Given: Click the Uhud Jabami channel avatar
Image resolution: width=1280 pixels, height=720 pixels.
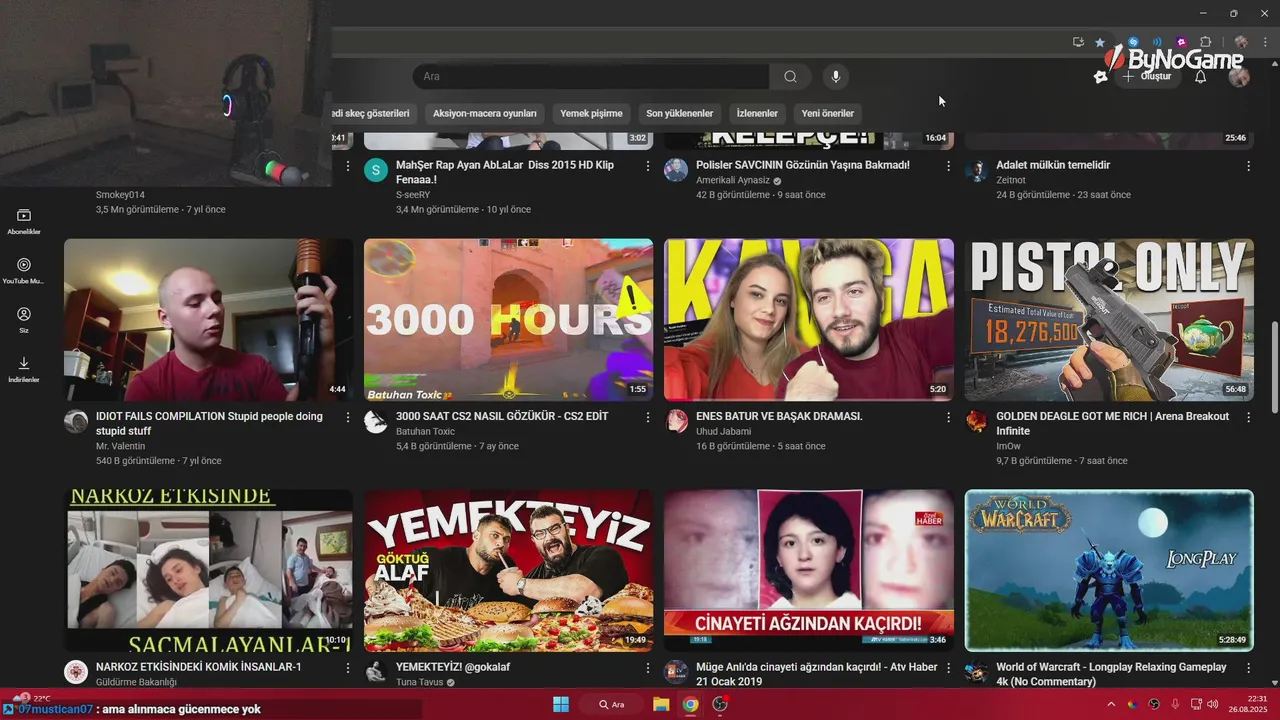Looking at the screenshot, I should (x=676, y=421).
